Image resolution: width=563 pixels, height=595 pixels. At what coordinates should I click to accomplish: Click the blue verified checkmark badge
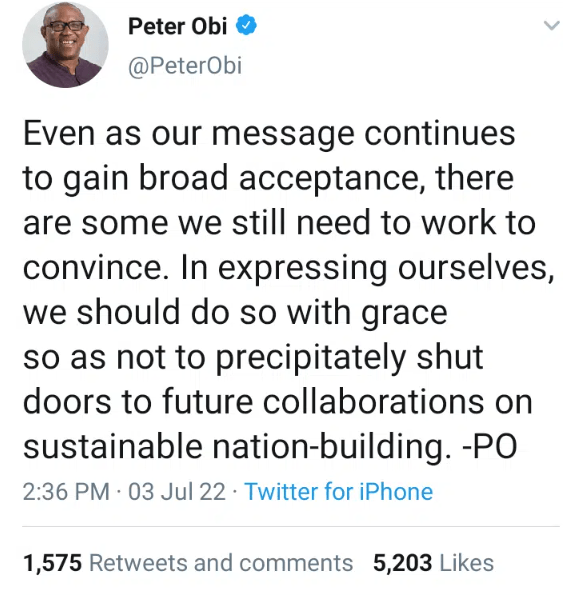click(247, 25)
